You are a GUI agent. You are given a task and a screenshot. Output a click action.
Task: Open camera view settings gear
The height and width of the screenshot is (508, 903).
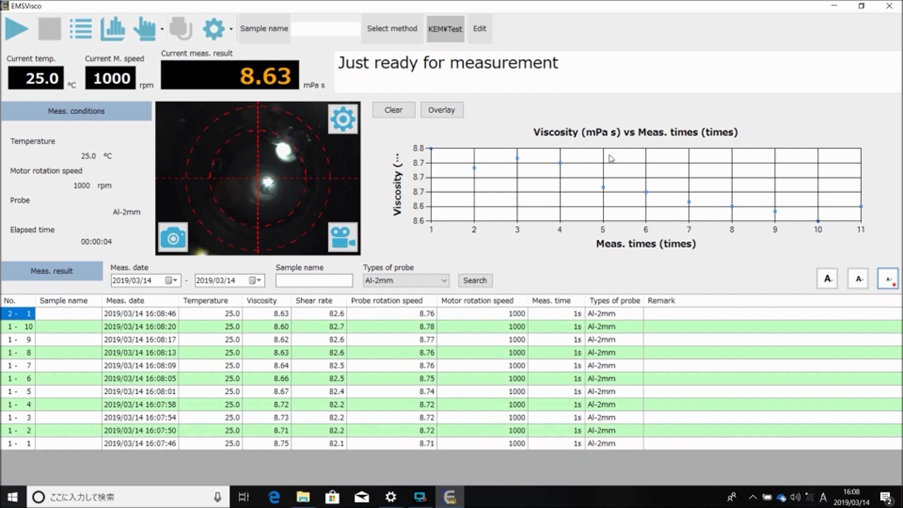coord(343,119)
